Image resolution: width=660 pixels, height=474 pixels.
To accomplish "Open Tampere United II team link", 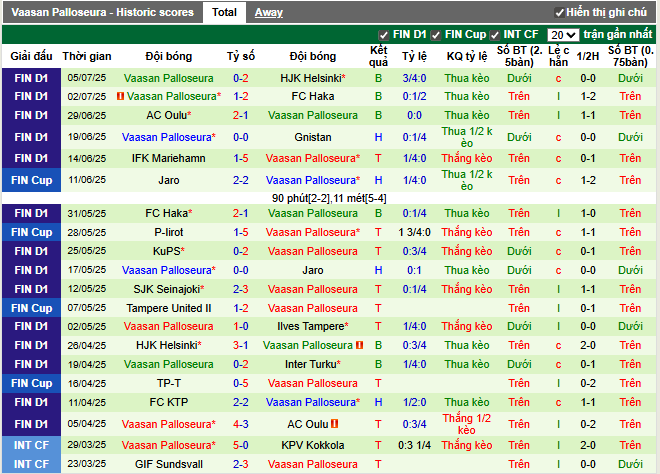I will tap(169, 308).
